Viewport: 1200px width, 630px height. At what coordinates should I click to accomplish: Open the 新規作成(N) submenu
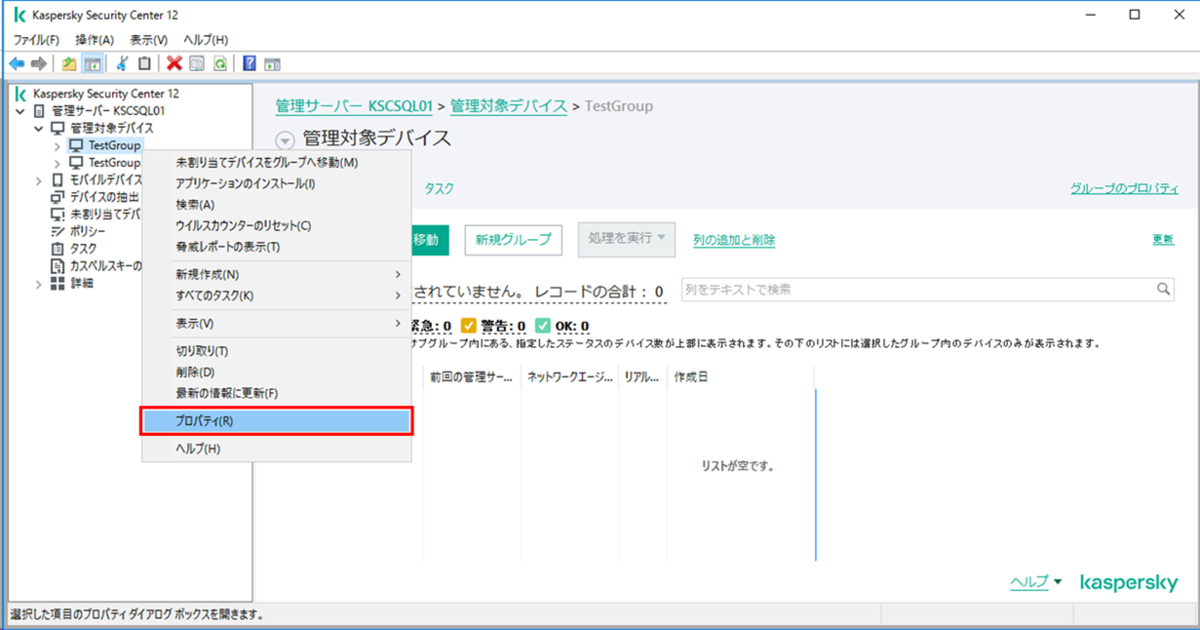point(275,274)
